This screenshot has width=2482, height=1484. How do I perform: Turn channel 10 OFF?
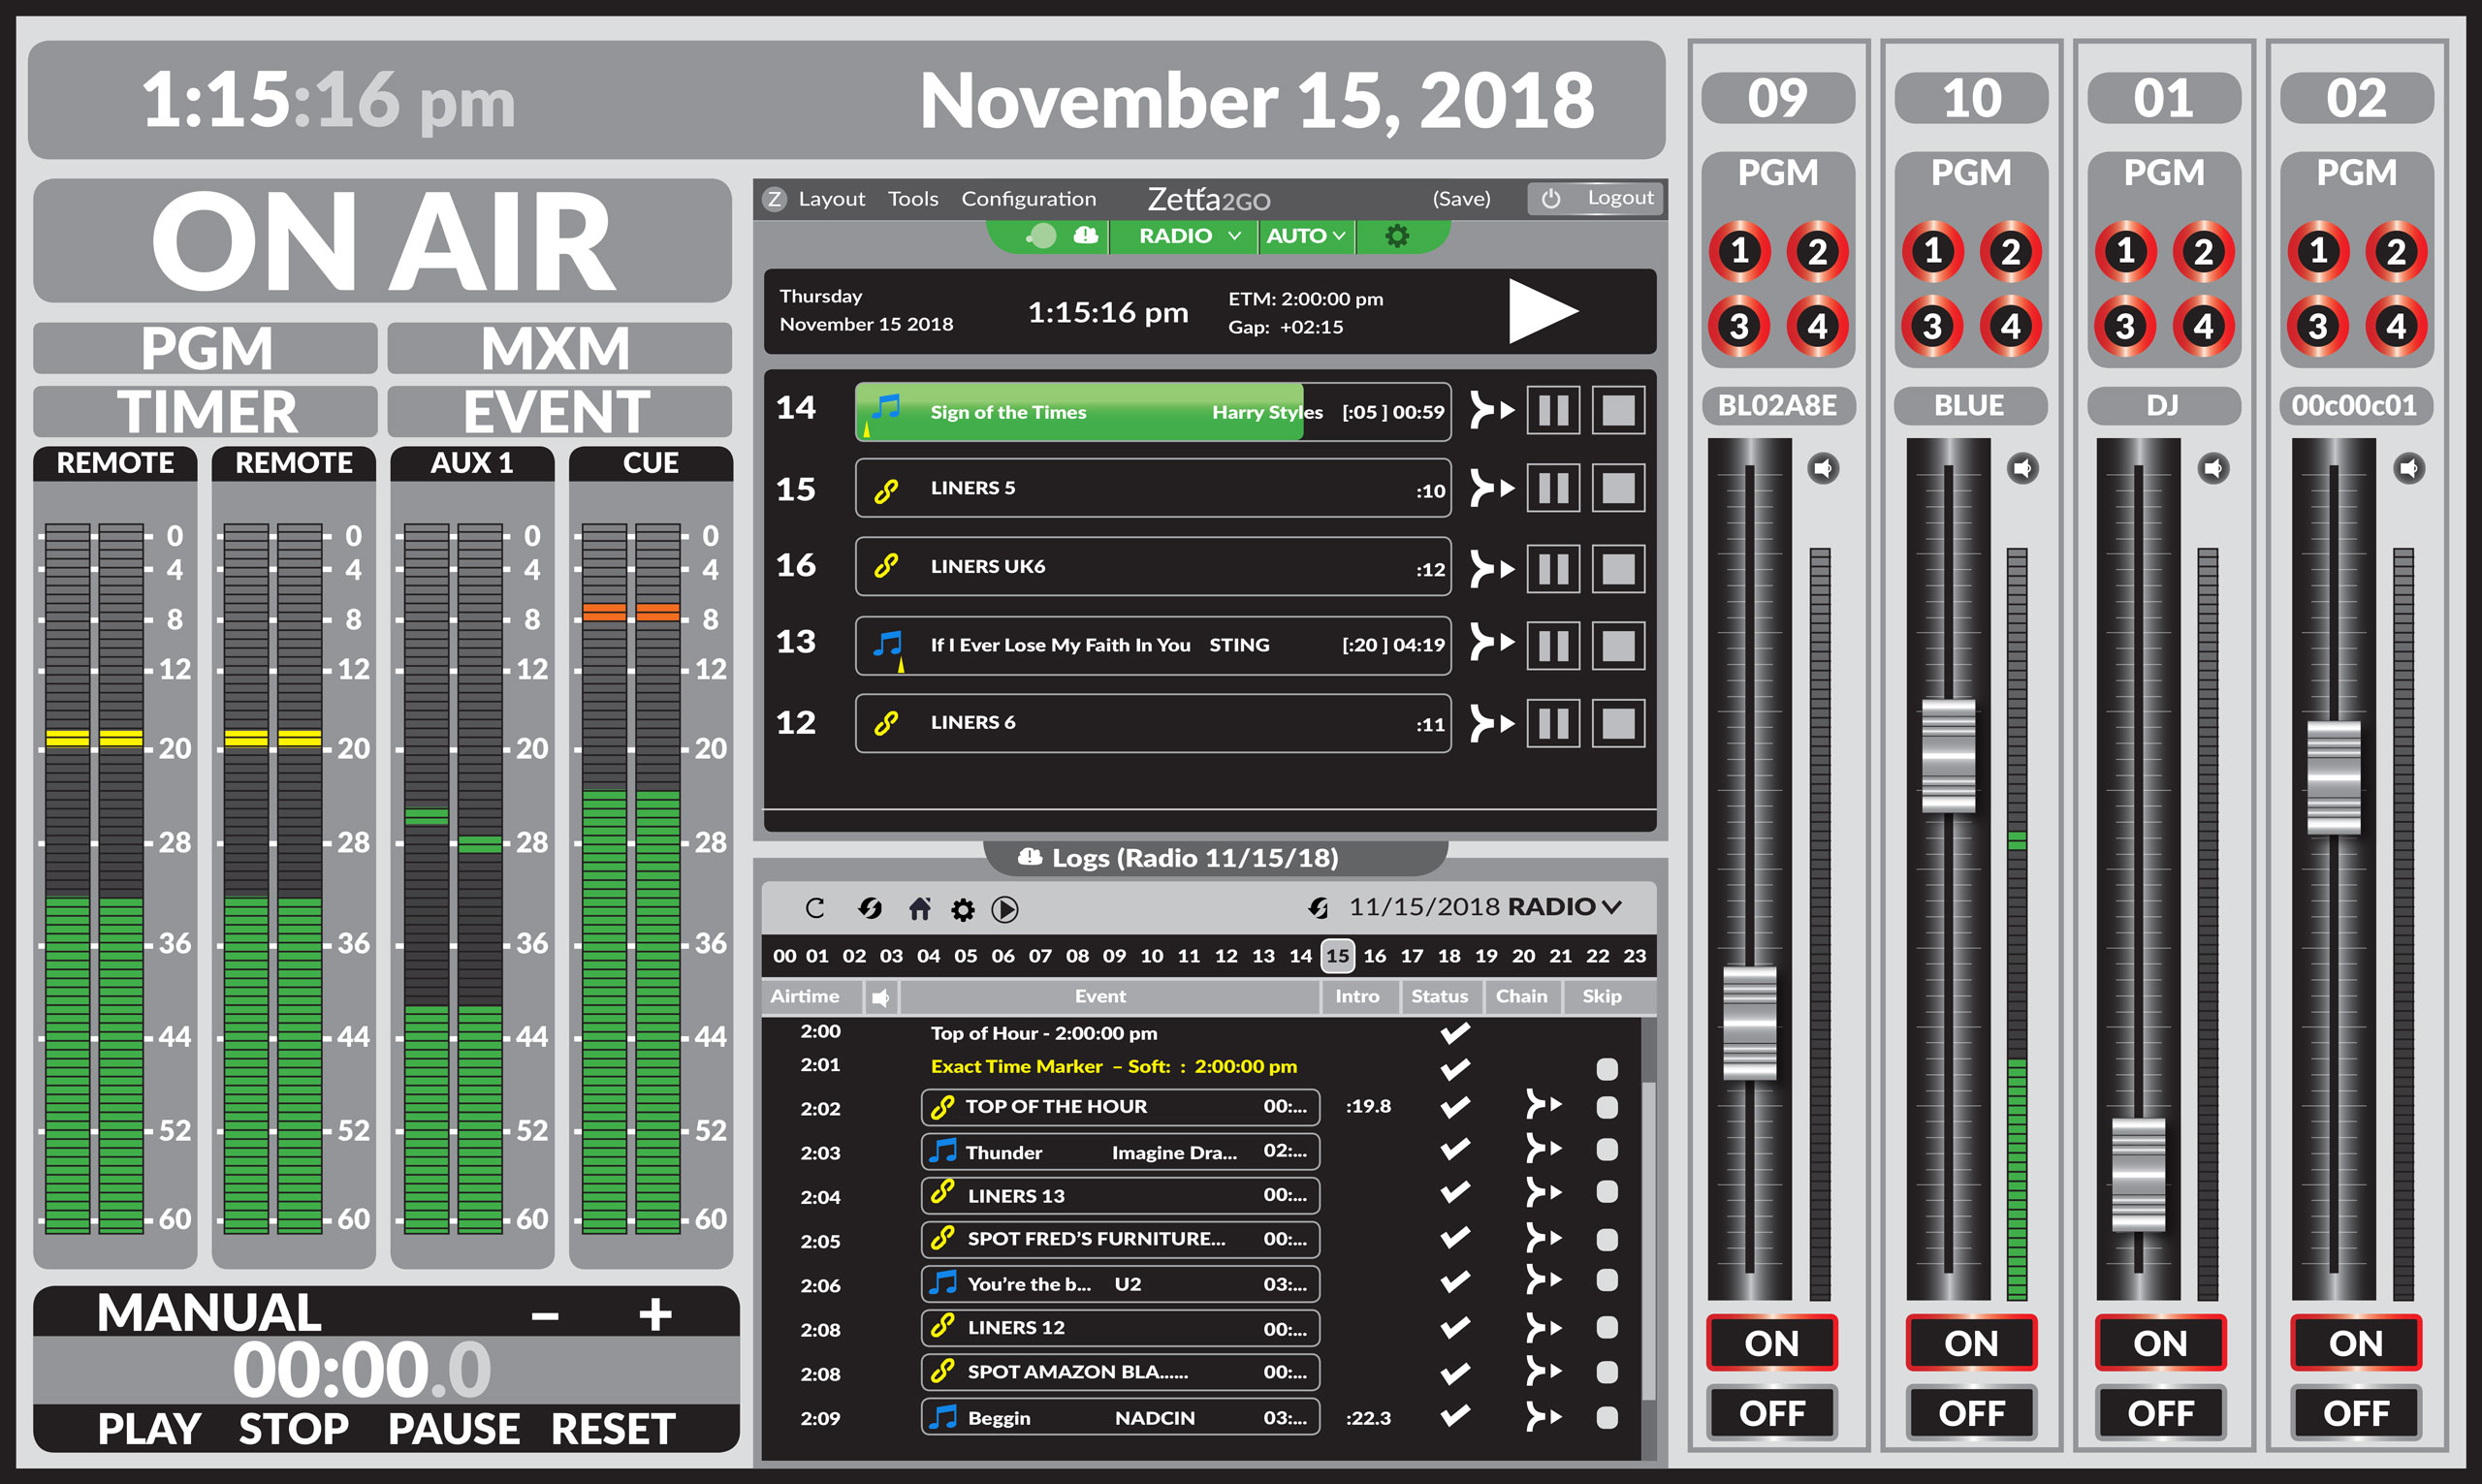[x=1971, y=1413]
